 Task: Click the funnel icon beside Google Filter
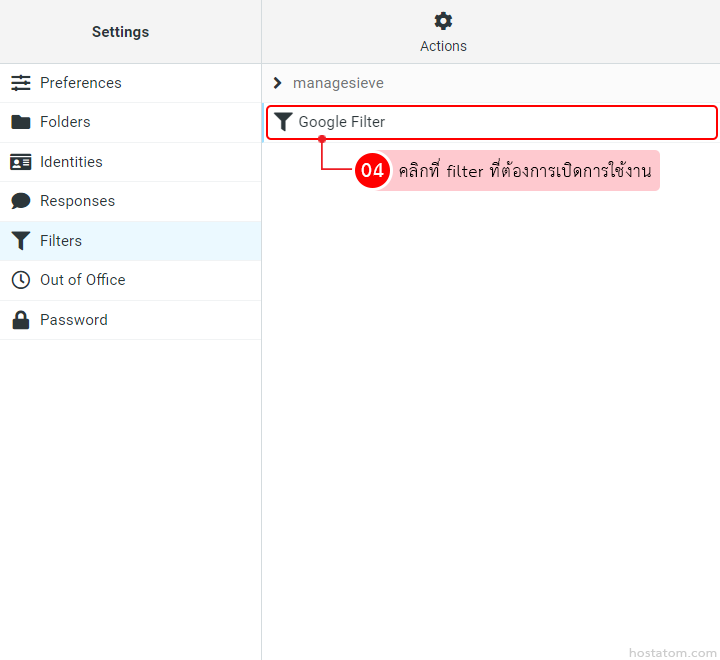click(284, 122)
